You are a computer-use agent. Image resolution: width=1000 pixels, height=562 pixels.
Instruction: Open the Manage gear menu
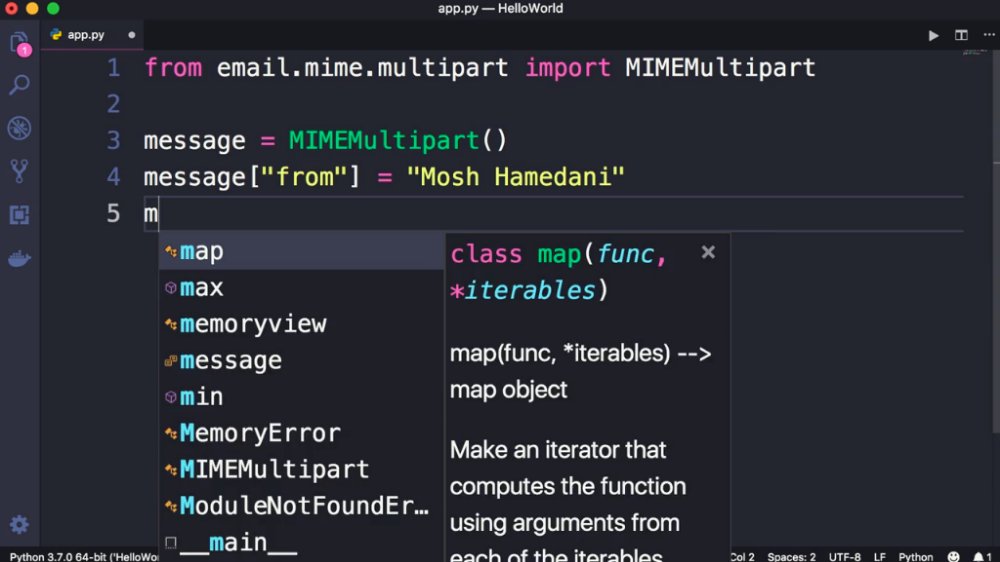19,524
